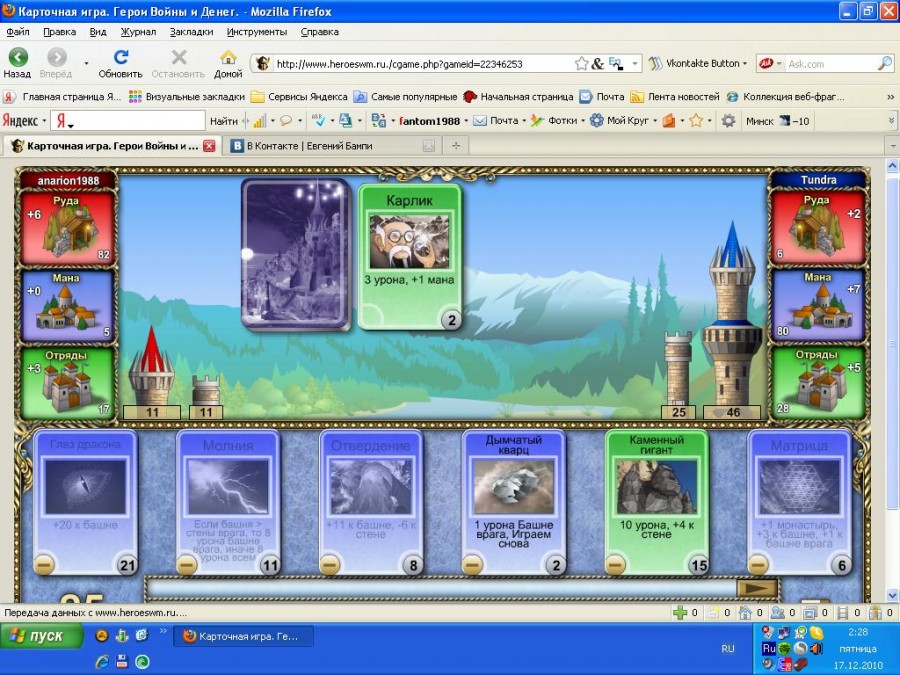Discard the Глаз дракона card via minus button
Viewport: 900px width, 675px height.
point(45,566)
